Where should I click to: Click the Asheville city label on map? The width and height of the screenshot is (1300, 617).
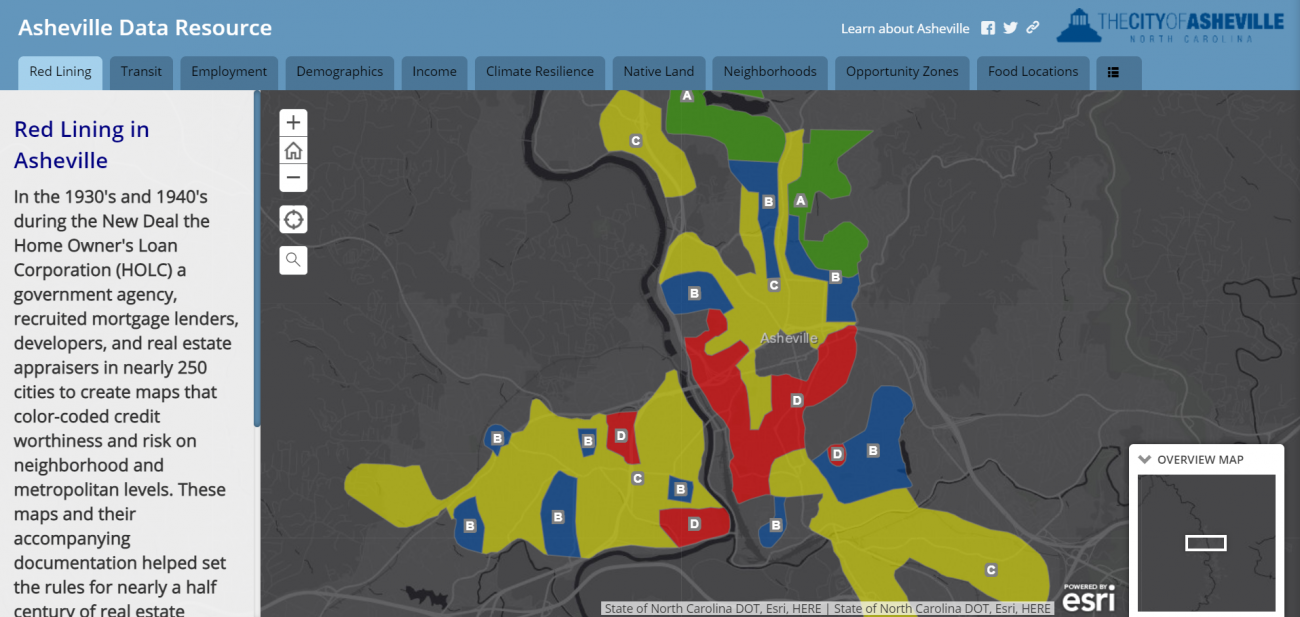(x=789, y=338)
